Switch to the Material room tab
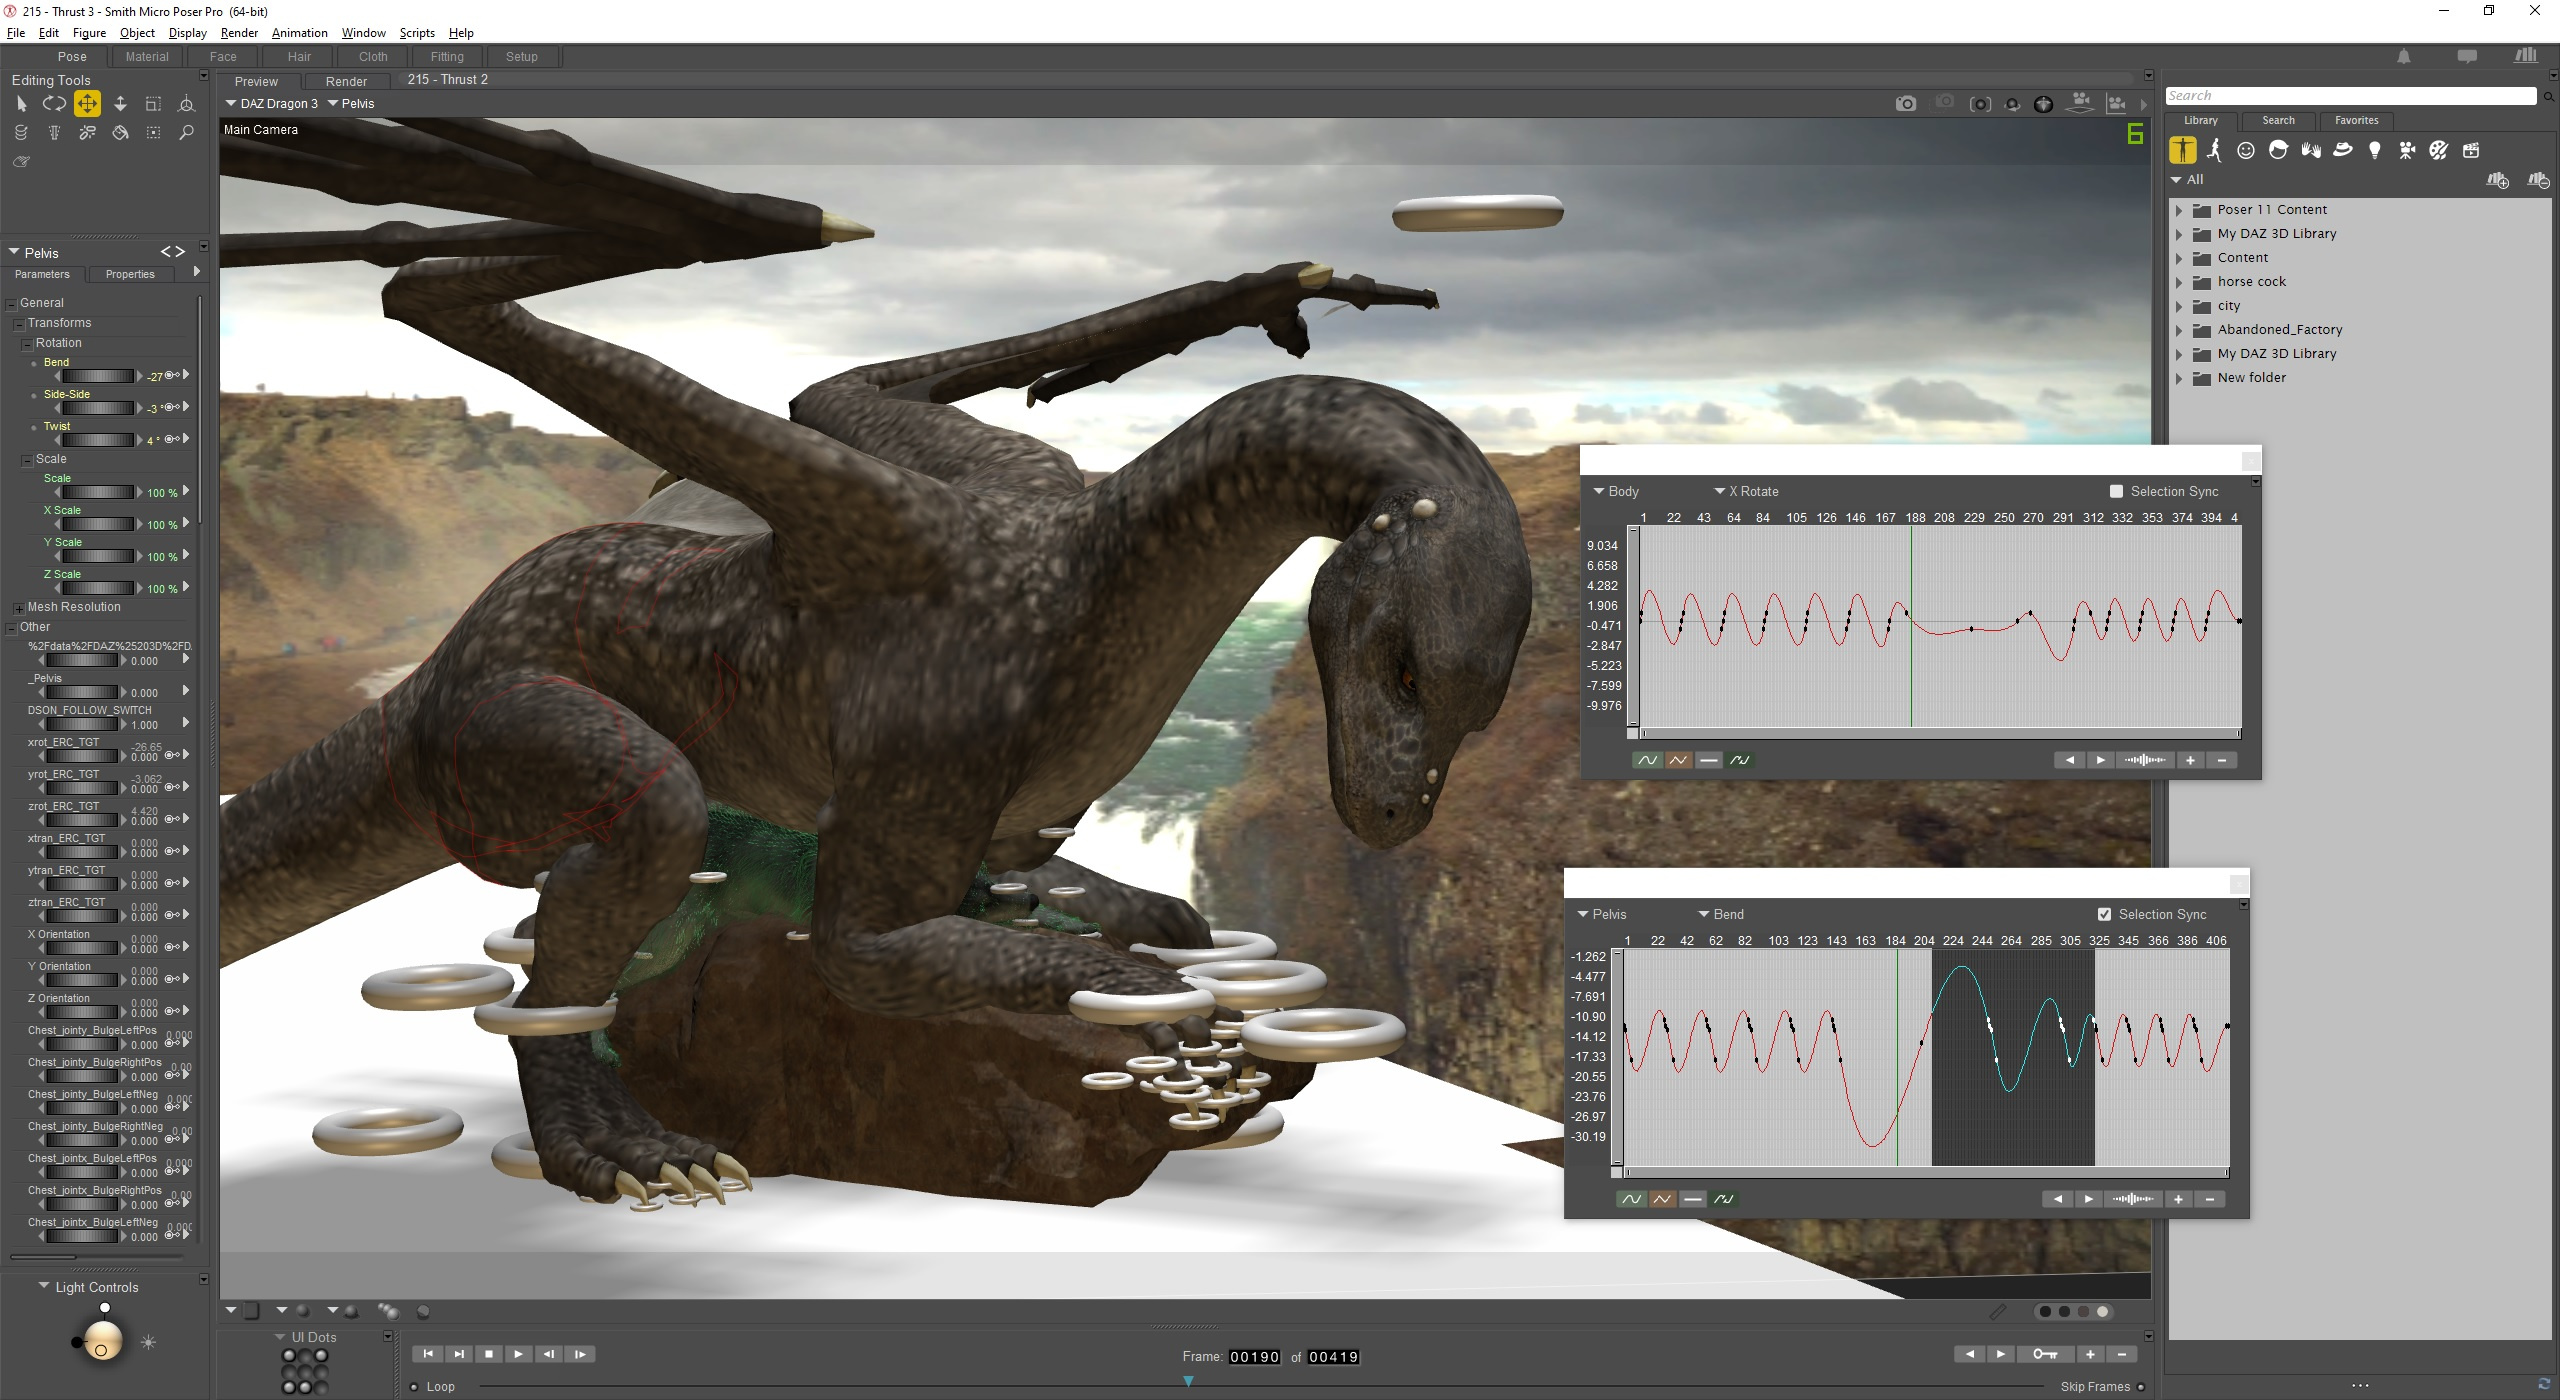2560x1400 pixels. pos(147,57)
